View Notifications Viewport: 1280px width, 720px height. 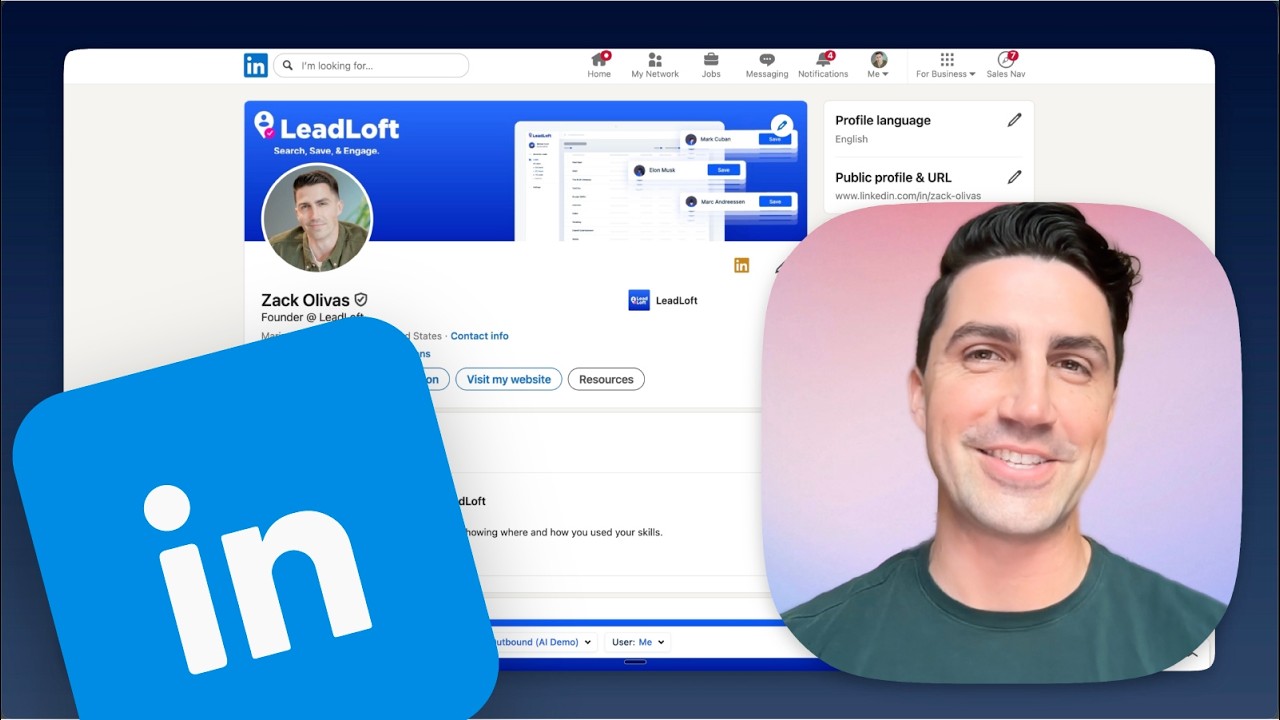click(823, 66)
